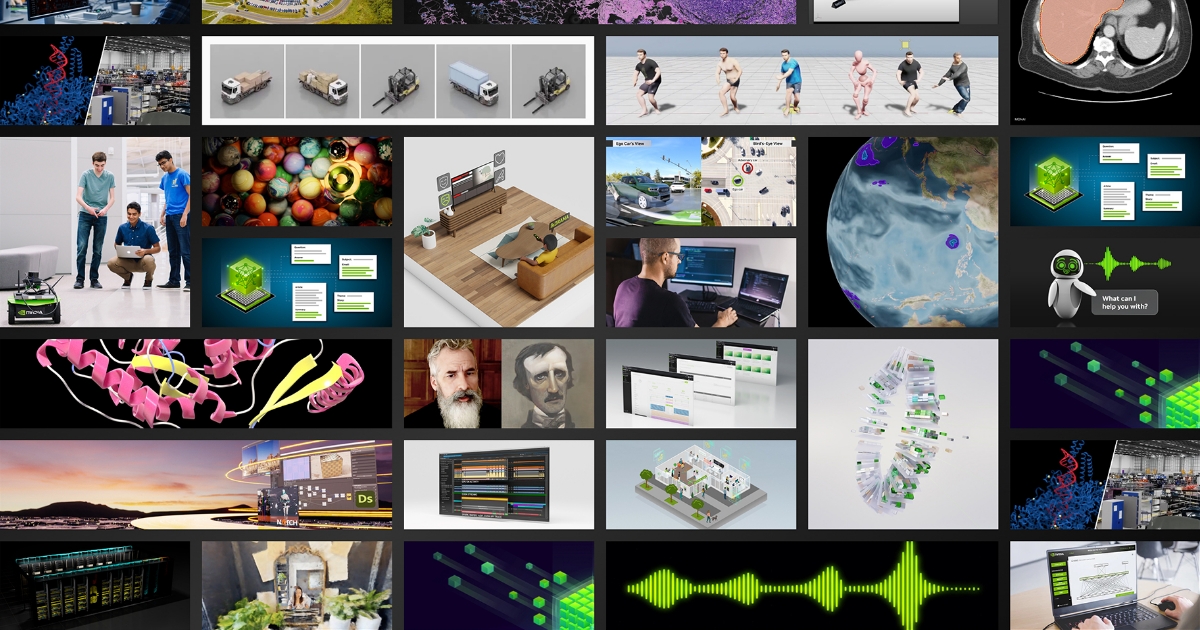Viewport: 1200px width, 630px height.
Task: Click the white chatbot robot character
Action: 1067,281
